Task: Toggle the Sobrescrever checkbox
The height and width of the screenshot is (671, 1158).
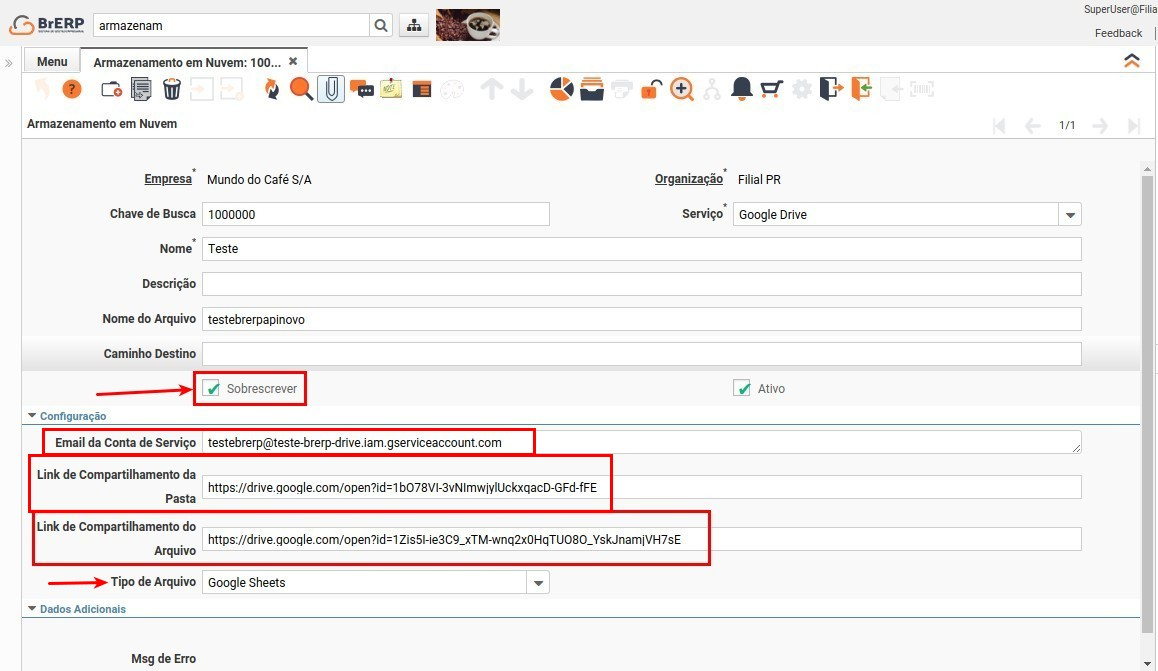Action: (212, 388)
